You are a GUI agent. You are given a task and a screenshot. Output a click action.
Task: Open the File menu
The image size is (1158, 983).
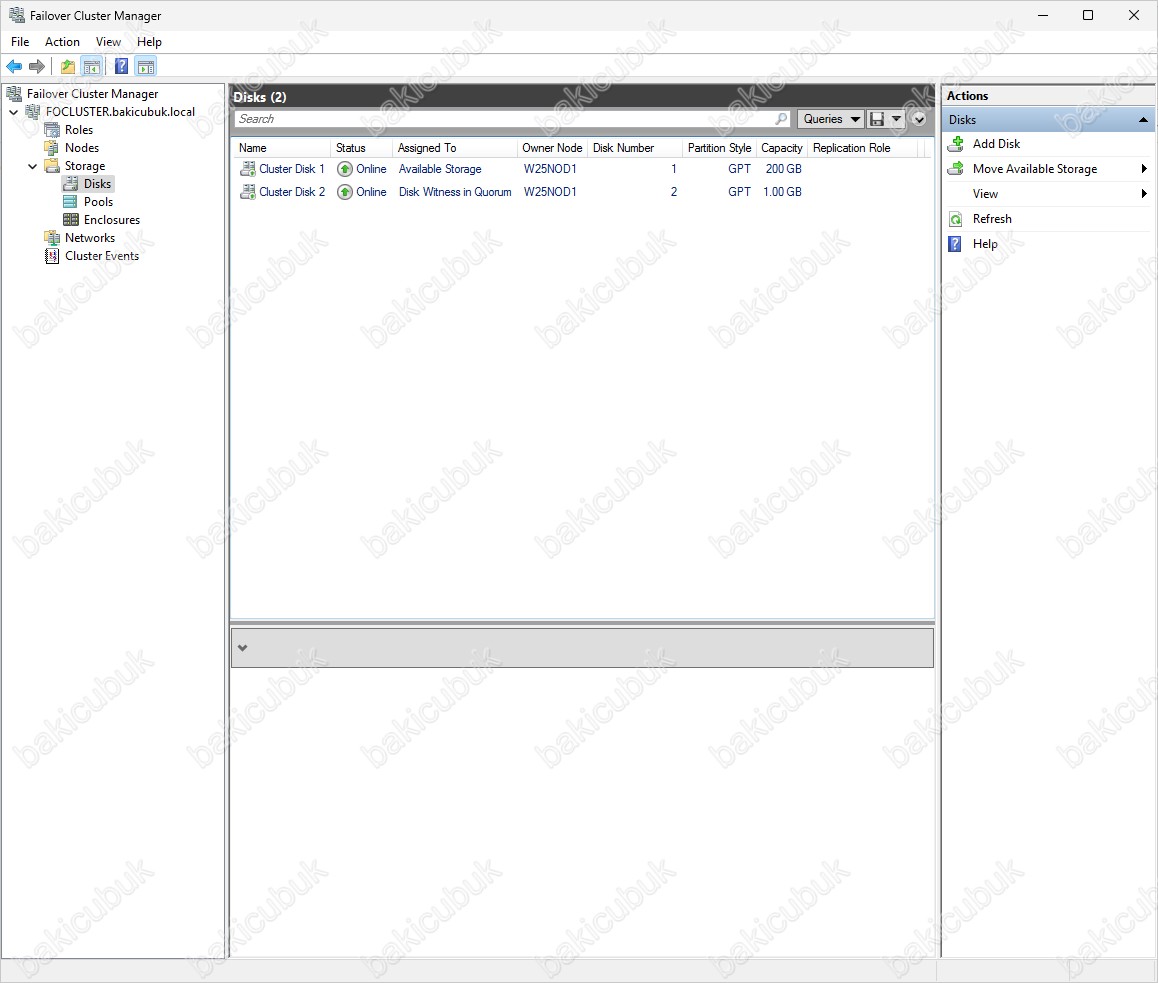click(x=20, y=42)
